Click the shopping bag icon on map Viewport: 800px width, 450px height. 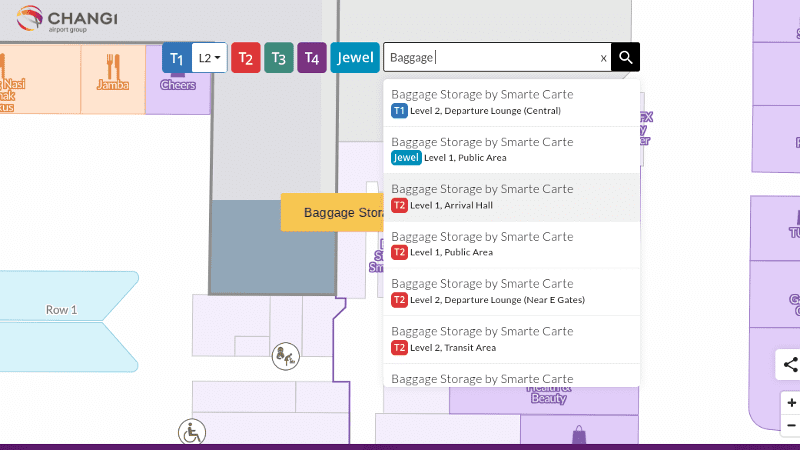pos(579,435)
